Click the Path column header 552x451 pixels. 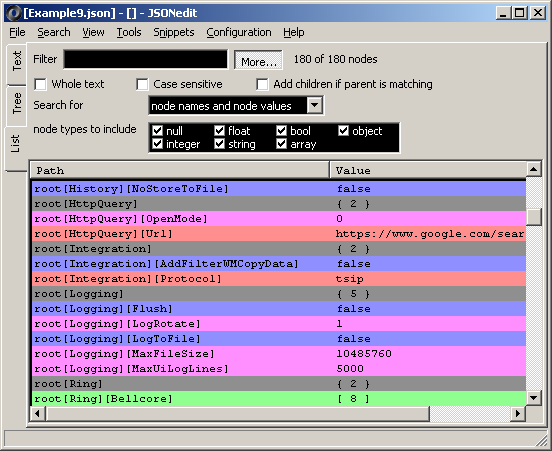click(180, 170)
